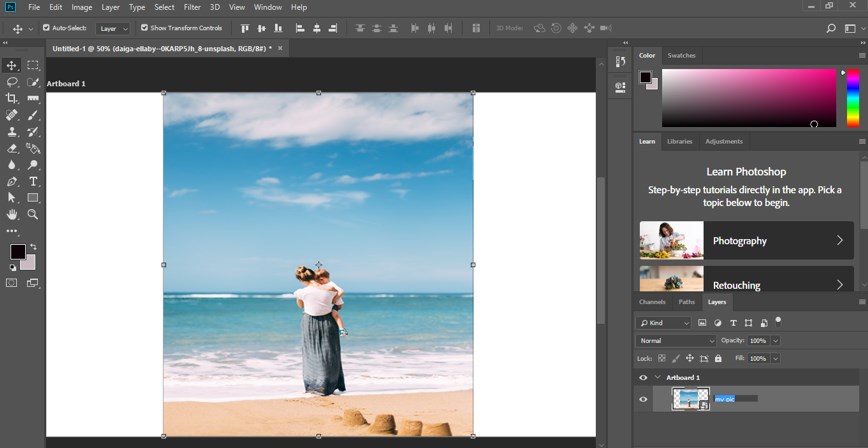Select the Lasso tool
This screenshot has width=868, height=448.
[x=12, y=82]
